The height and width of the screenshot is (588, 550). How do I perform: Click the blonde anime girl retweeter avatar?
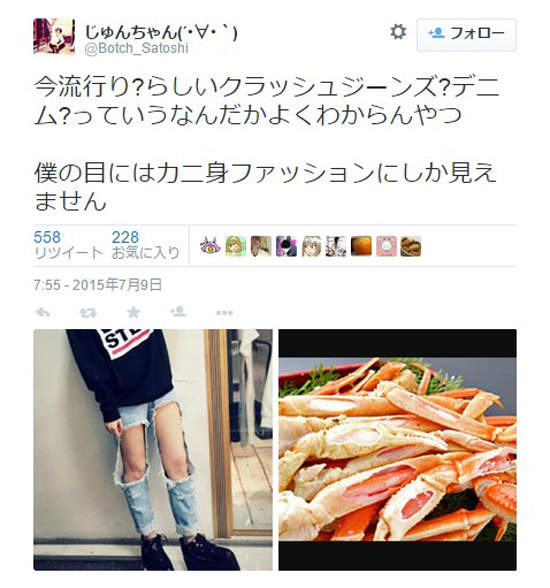coord(235,246)
